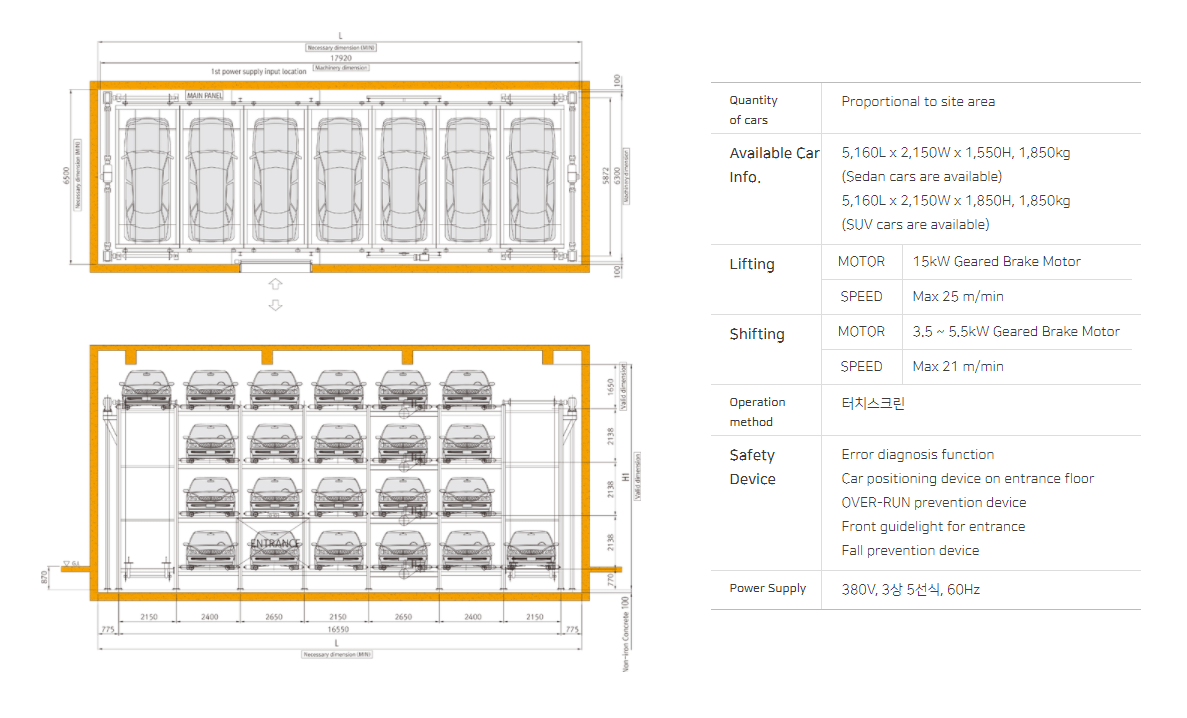Select the 'Max 21 m/min' shifting speed
The width and height of the screenshot is (1187, 718).
pyautogui.click(x=958, y=366)
